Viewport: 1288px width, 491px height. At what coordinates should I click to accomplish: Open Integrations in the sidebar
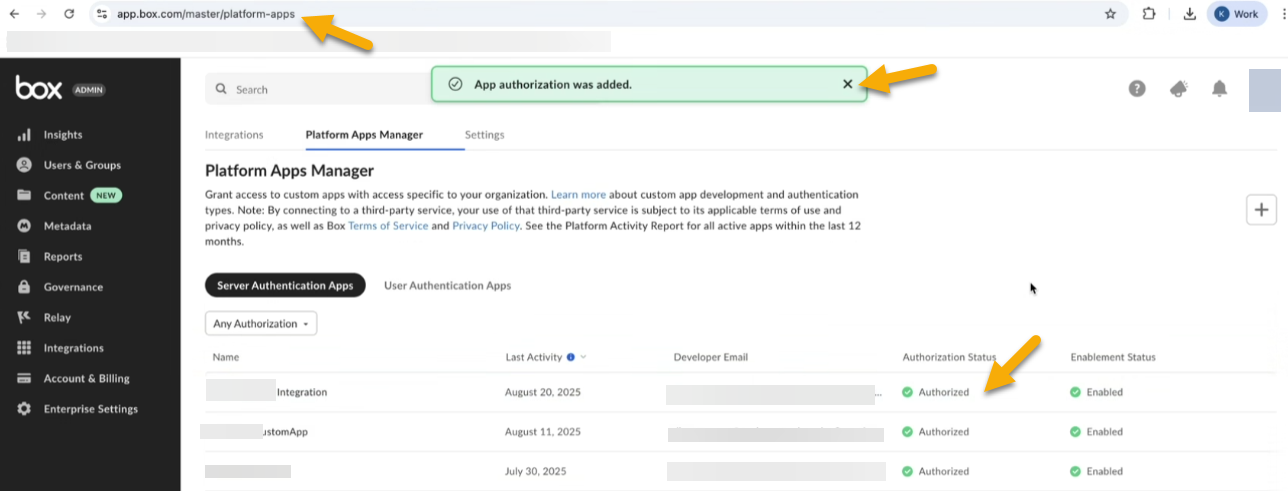60,348
